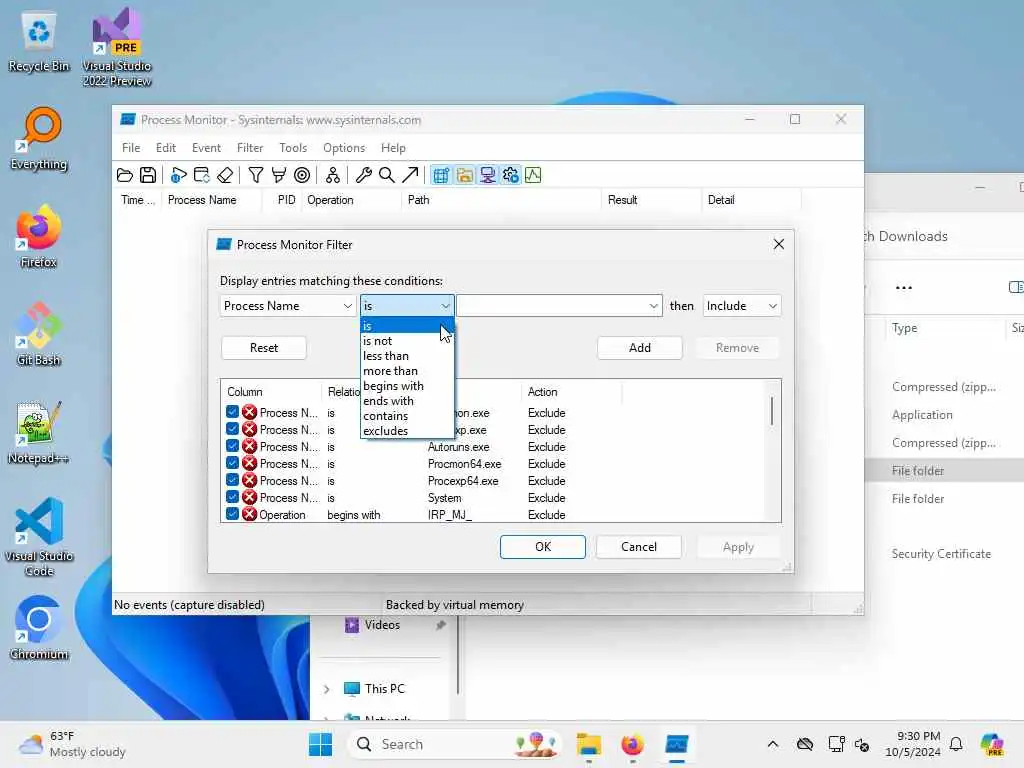Open Visual Studio 2022 Preview desktop icon

[117, 47]
